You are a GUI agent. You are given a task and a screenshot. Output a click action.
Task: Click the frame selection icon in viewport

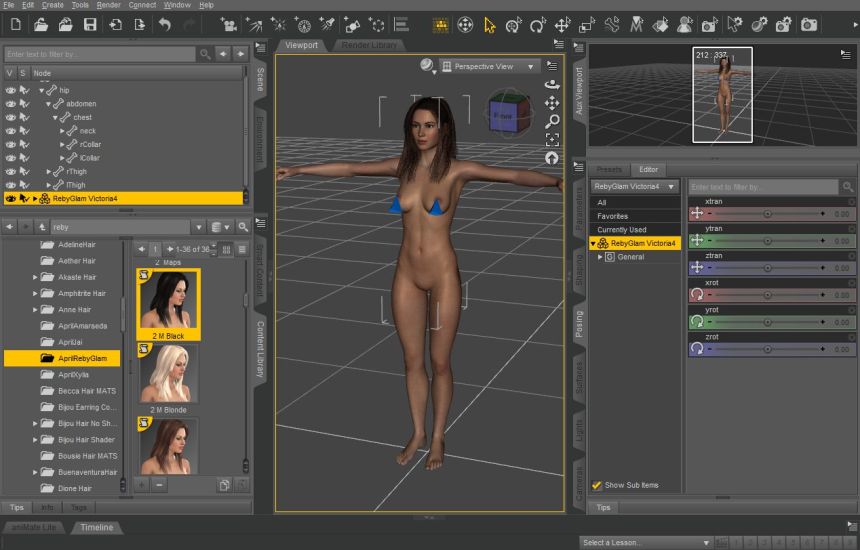[552, 140]
